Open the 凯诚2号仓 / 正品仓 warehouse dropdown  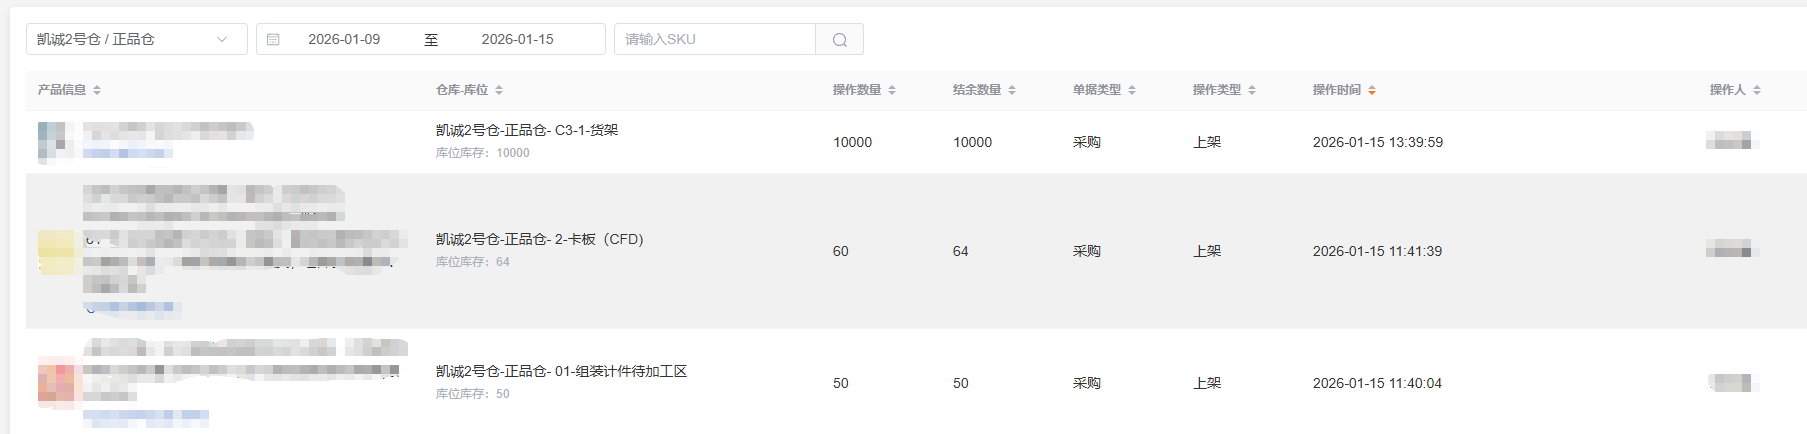tap(125, 40)
